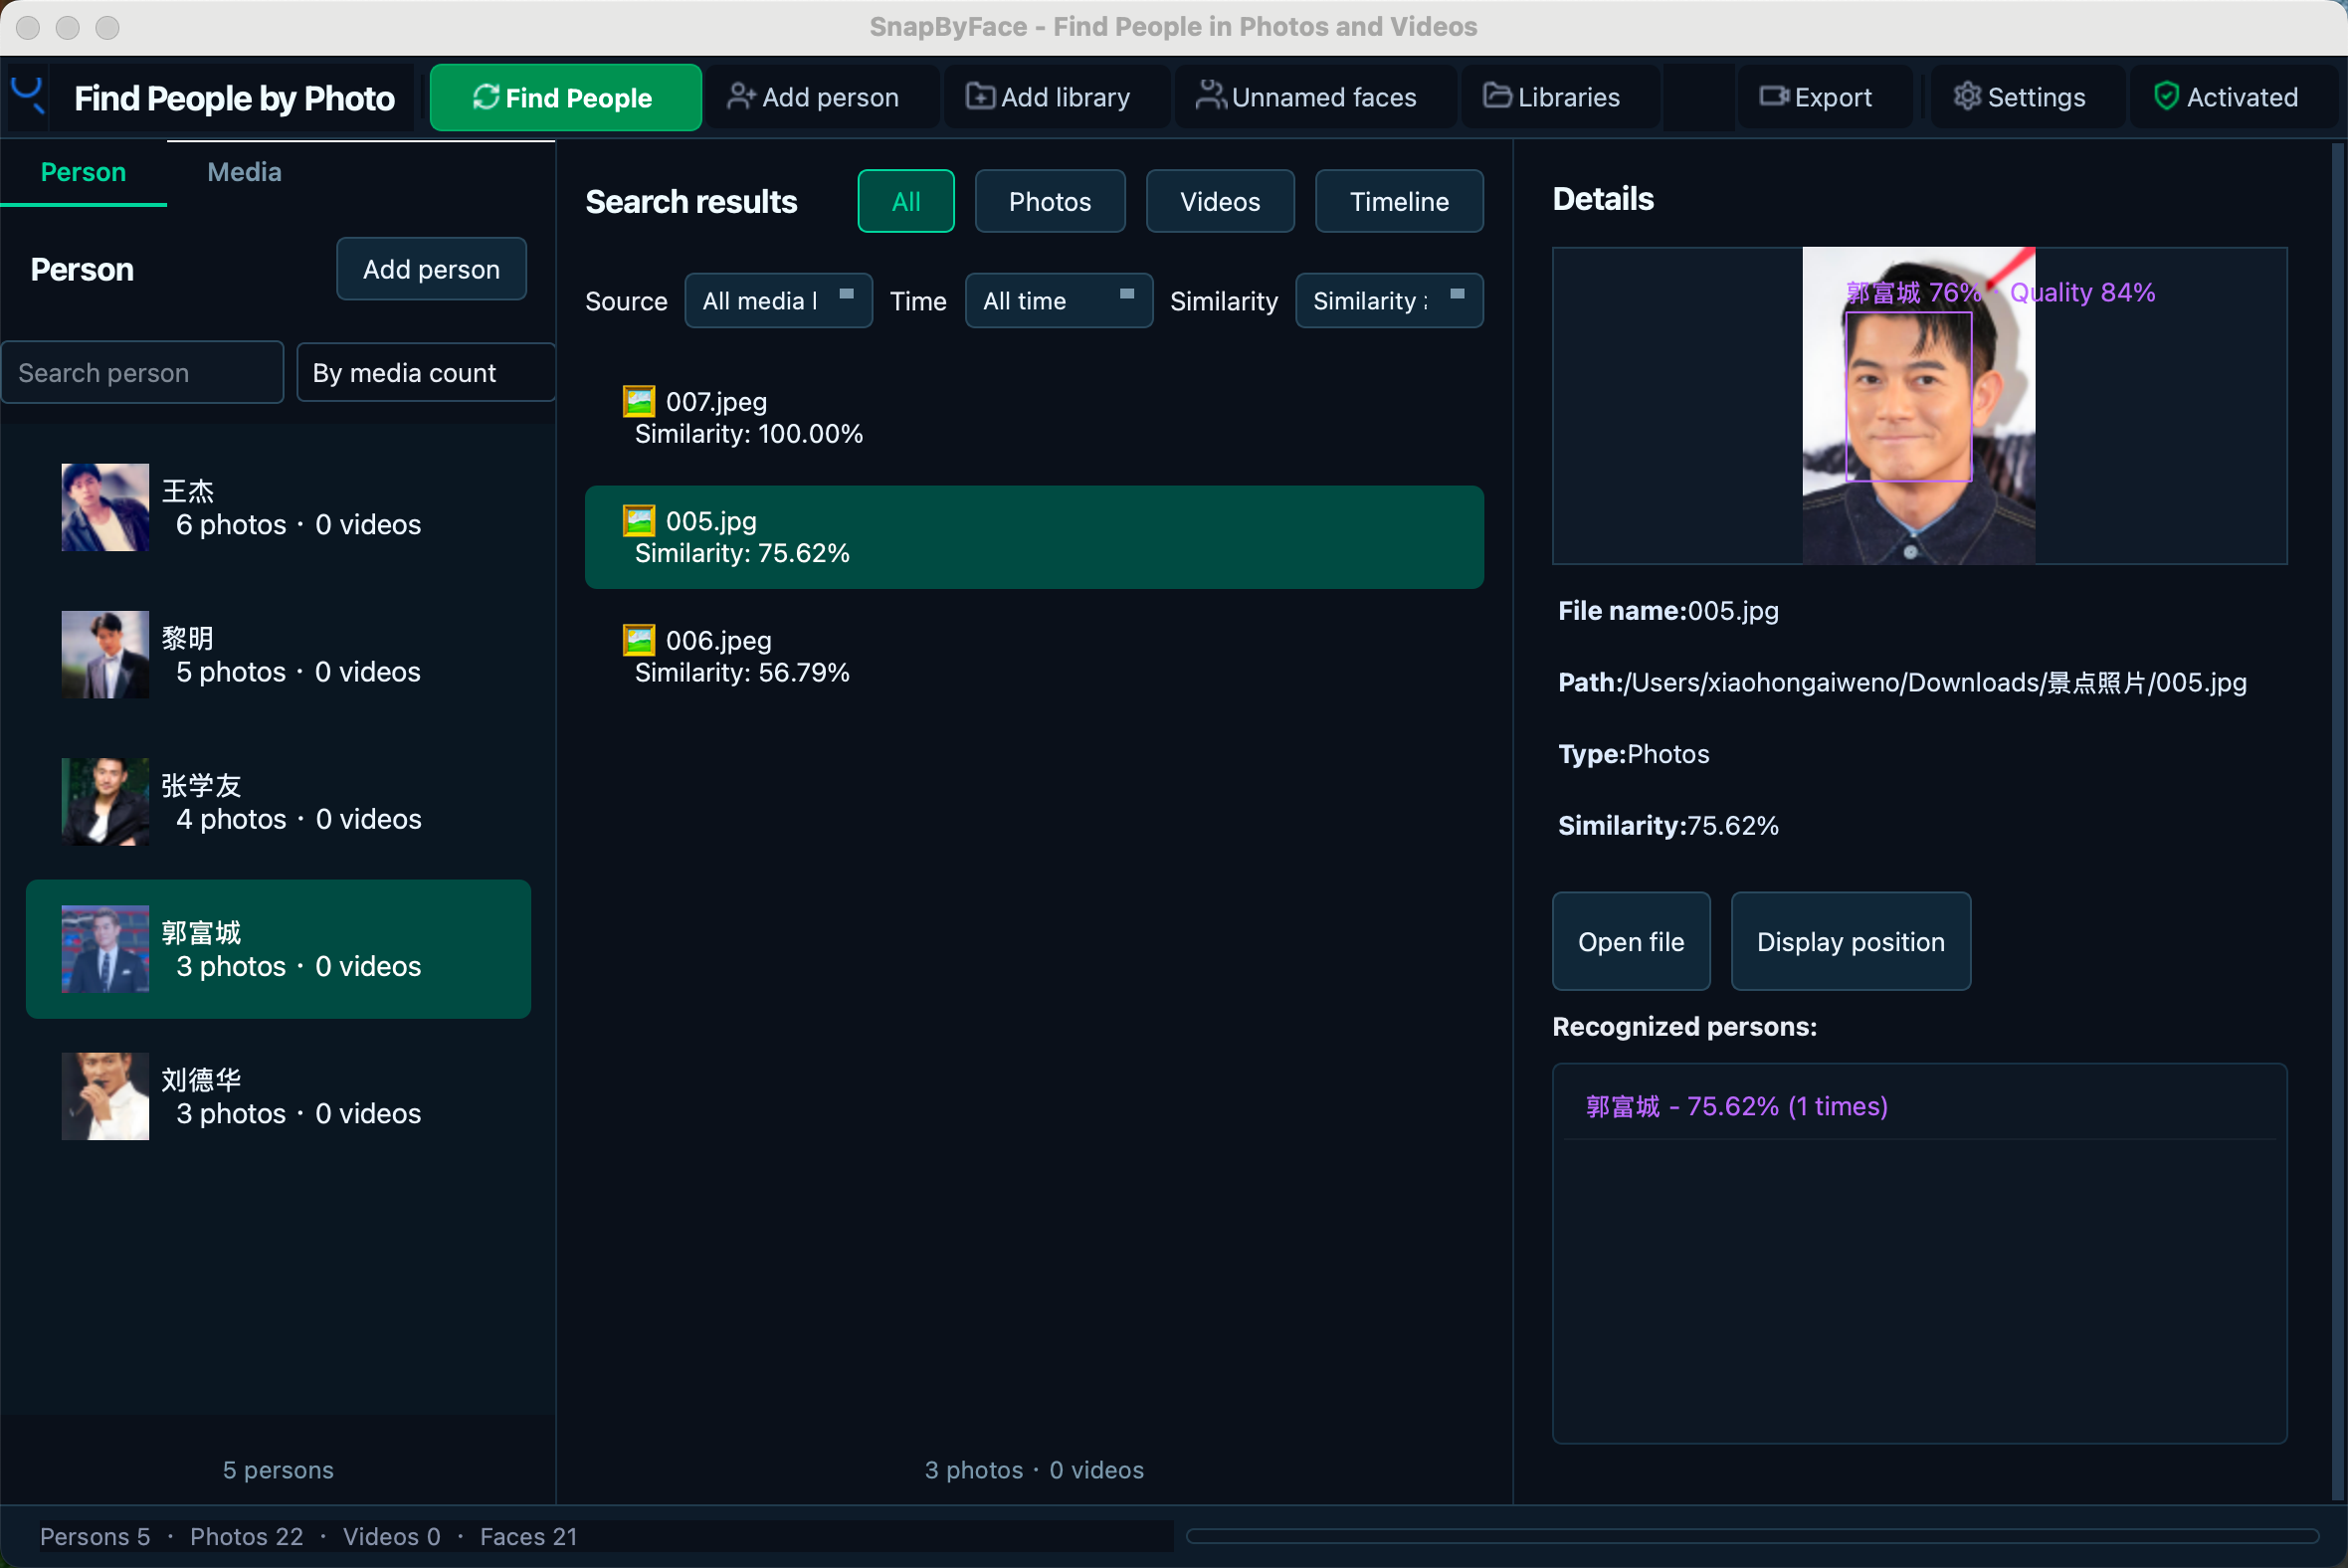Click the Activated shield icon
Viewport: 2348px width, 1568px height.
pos(2166,97)
